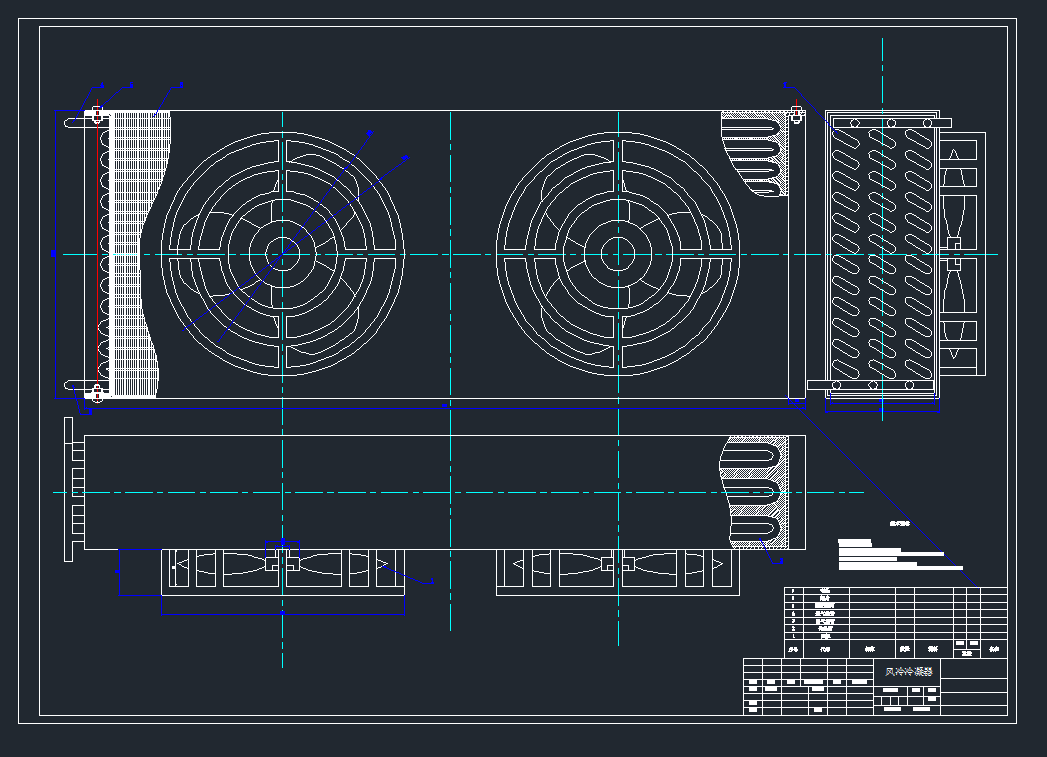Viewport: 1047px width, 757px height.
Task: Select the bottom-left mounting bolt of the condenser
Action: pyautogui.click(x=97, y=390)
